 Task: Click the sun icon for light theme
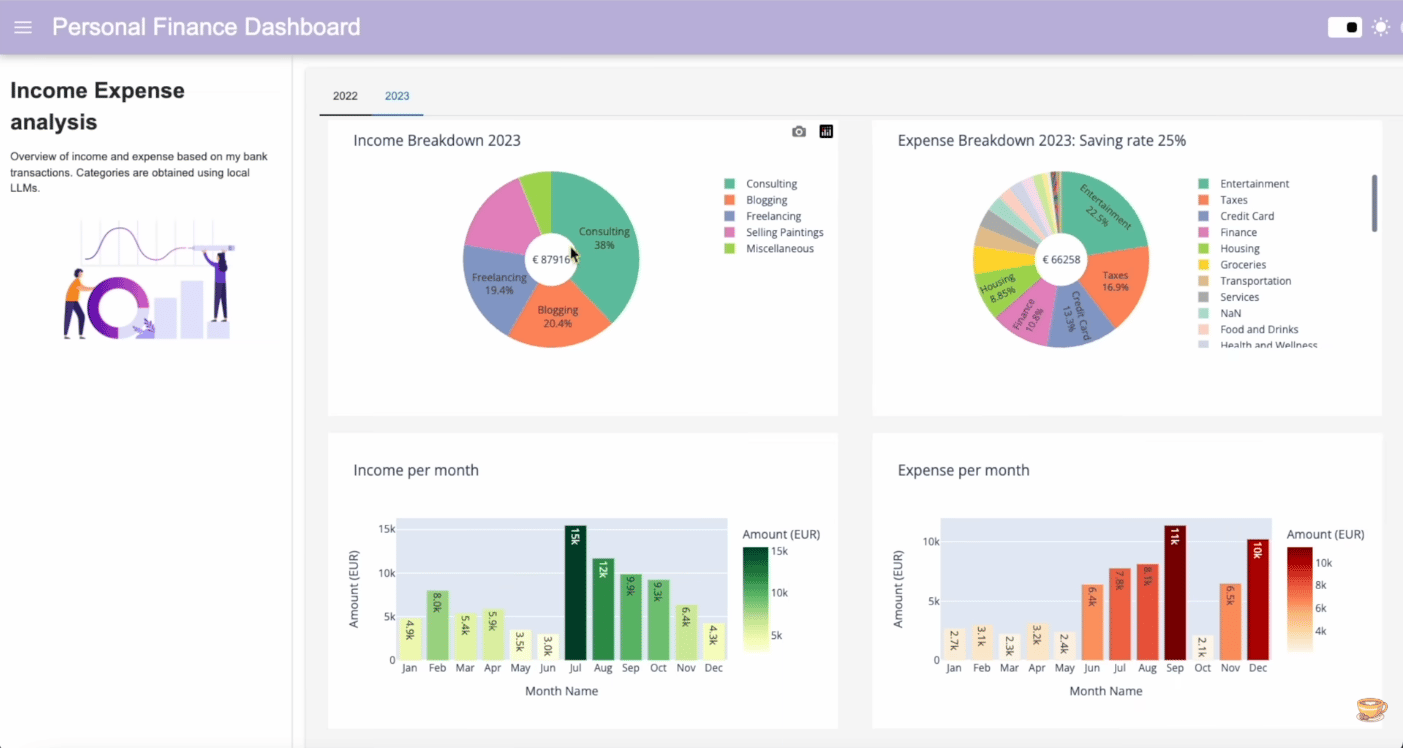[x=1381, y=27]
